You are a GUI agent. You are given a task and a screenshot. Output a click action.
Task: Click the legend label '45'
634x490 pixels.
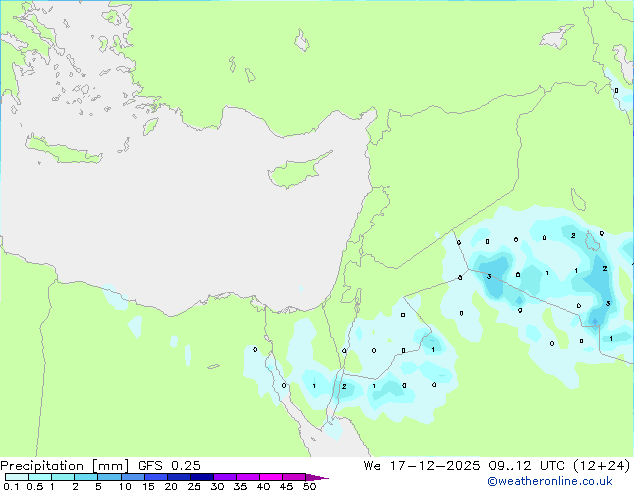point(286,486)
